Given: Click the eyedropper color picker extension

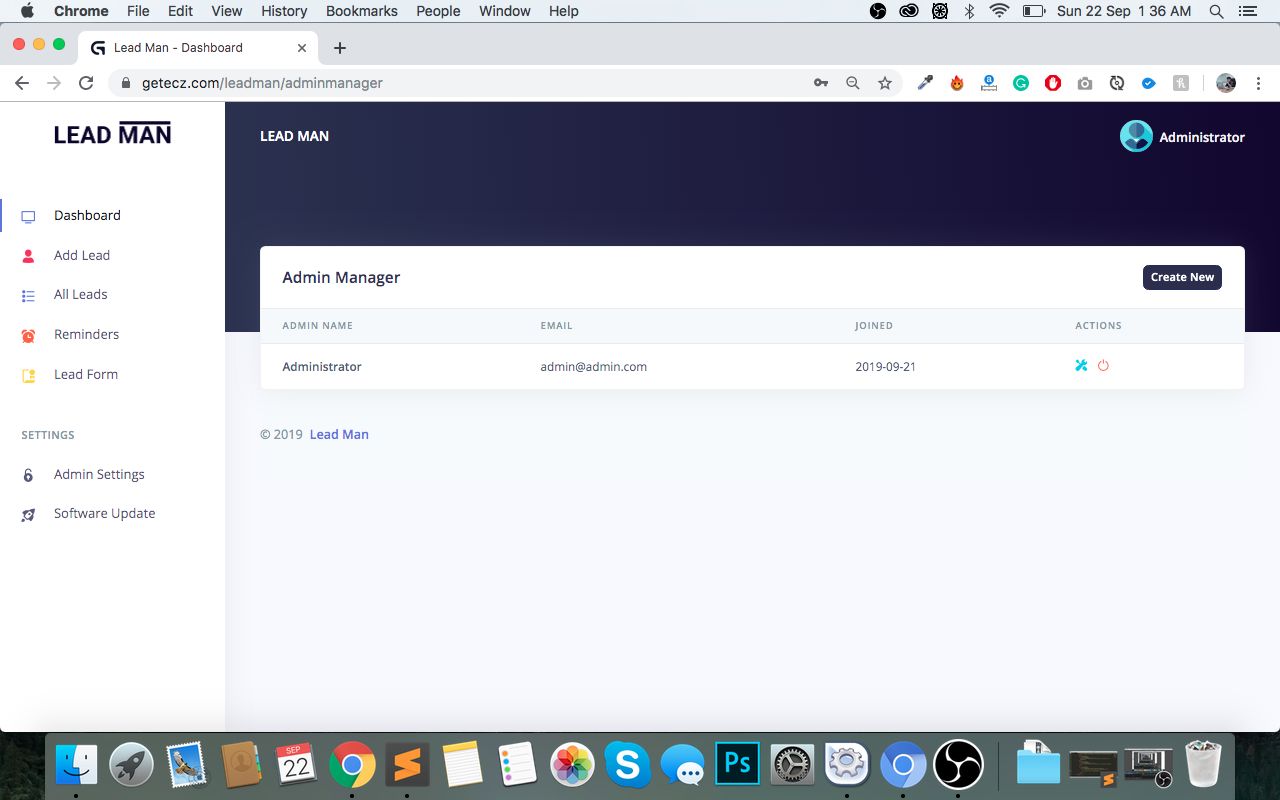Looking at the screenshot, I should [925, 83].
